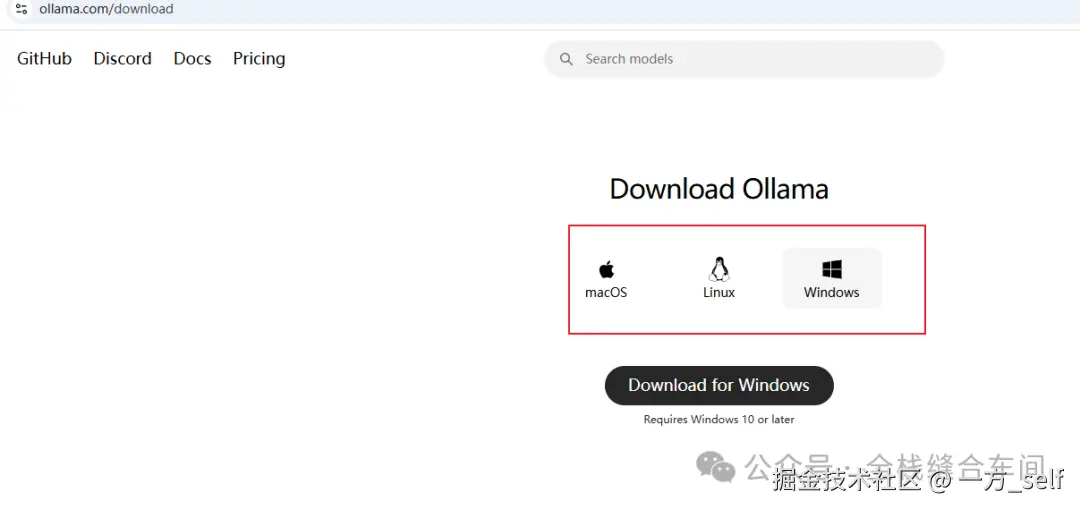Image resolution: width=1080 pixels, height=510 pixels.
Task: Click the ollama.com/download address bar URL
Action: click(x=106, y=9)
